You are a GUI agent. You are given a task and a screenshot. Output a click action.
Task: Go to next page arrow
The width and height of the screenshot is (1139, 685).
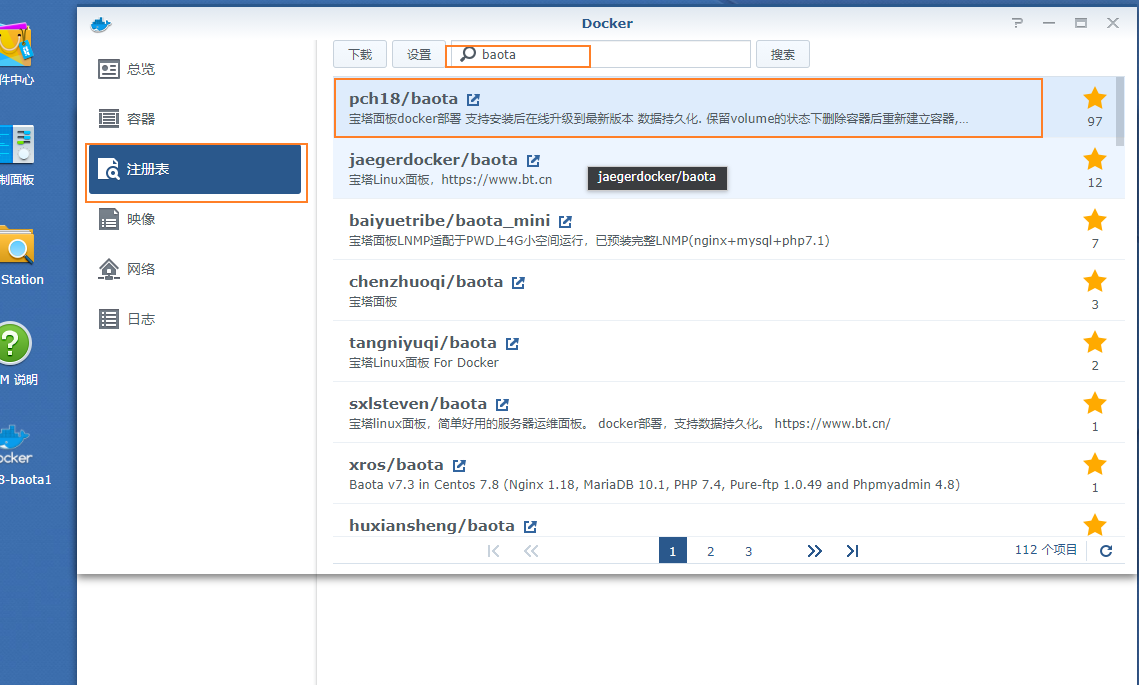coord(814,551)
